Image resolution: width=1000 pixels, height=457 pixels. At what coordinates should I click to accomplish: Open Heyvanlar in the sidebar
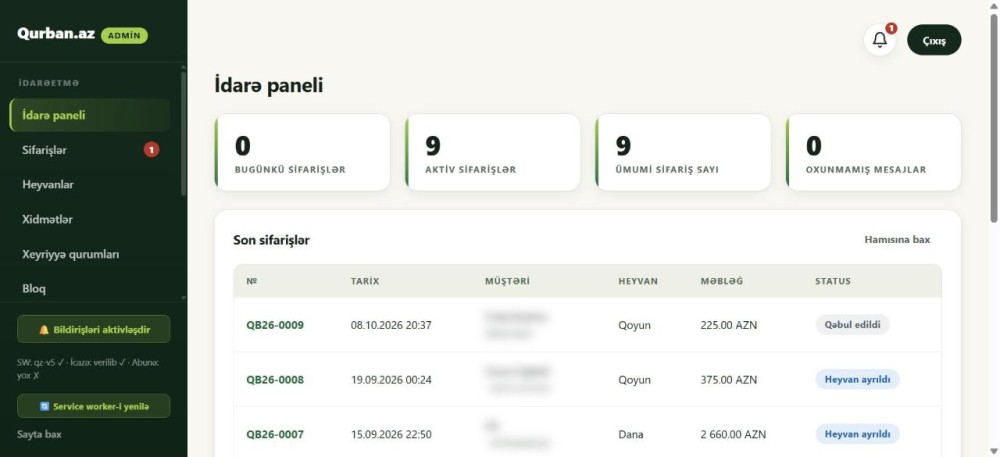pyautogui.click(x=90, y=185)
